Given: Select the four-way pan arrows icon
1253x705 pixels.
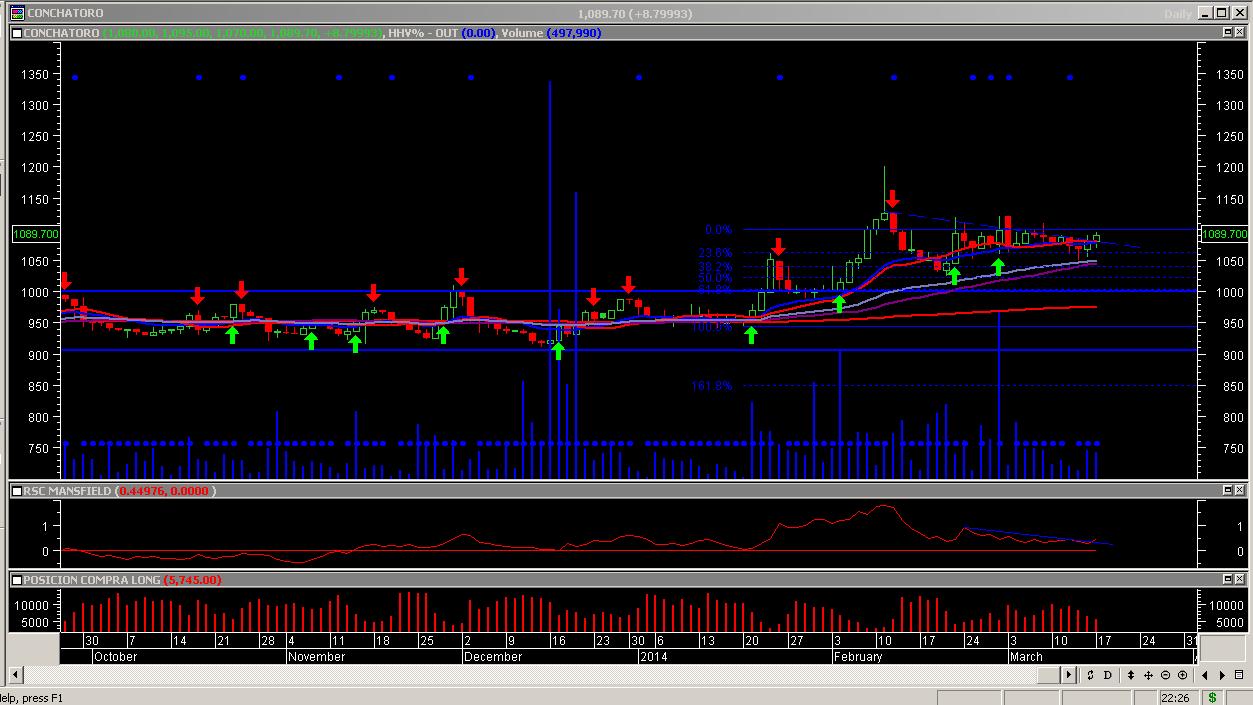Looking at the screenshot, I should pos(1149,675).
